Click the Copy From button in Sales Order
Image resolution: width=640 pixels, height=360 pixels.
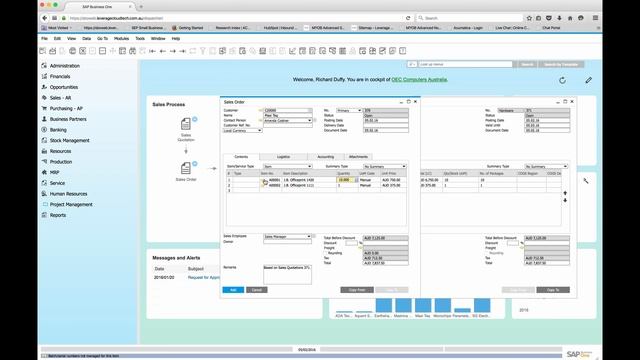click(357, 290)
